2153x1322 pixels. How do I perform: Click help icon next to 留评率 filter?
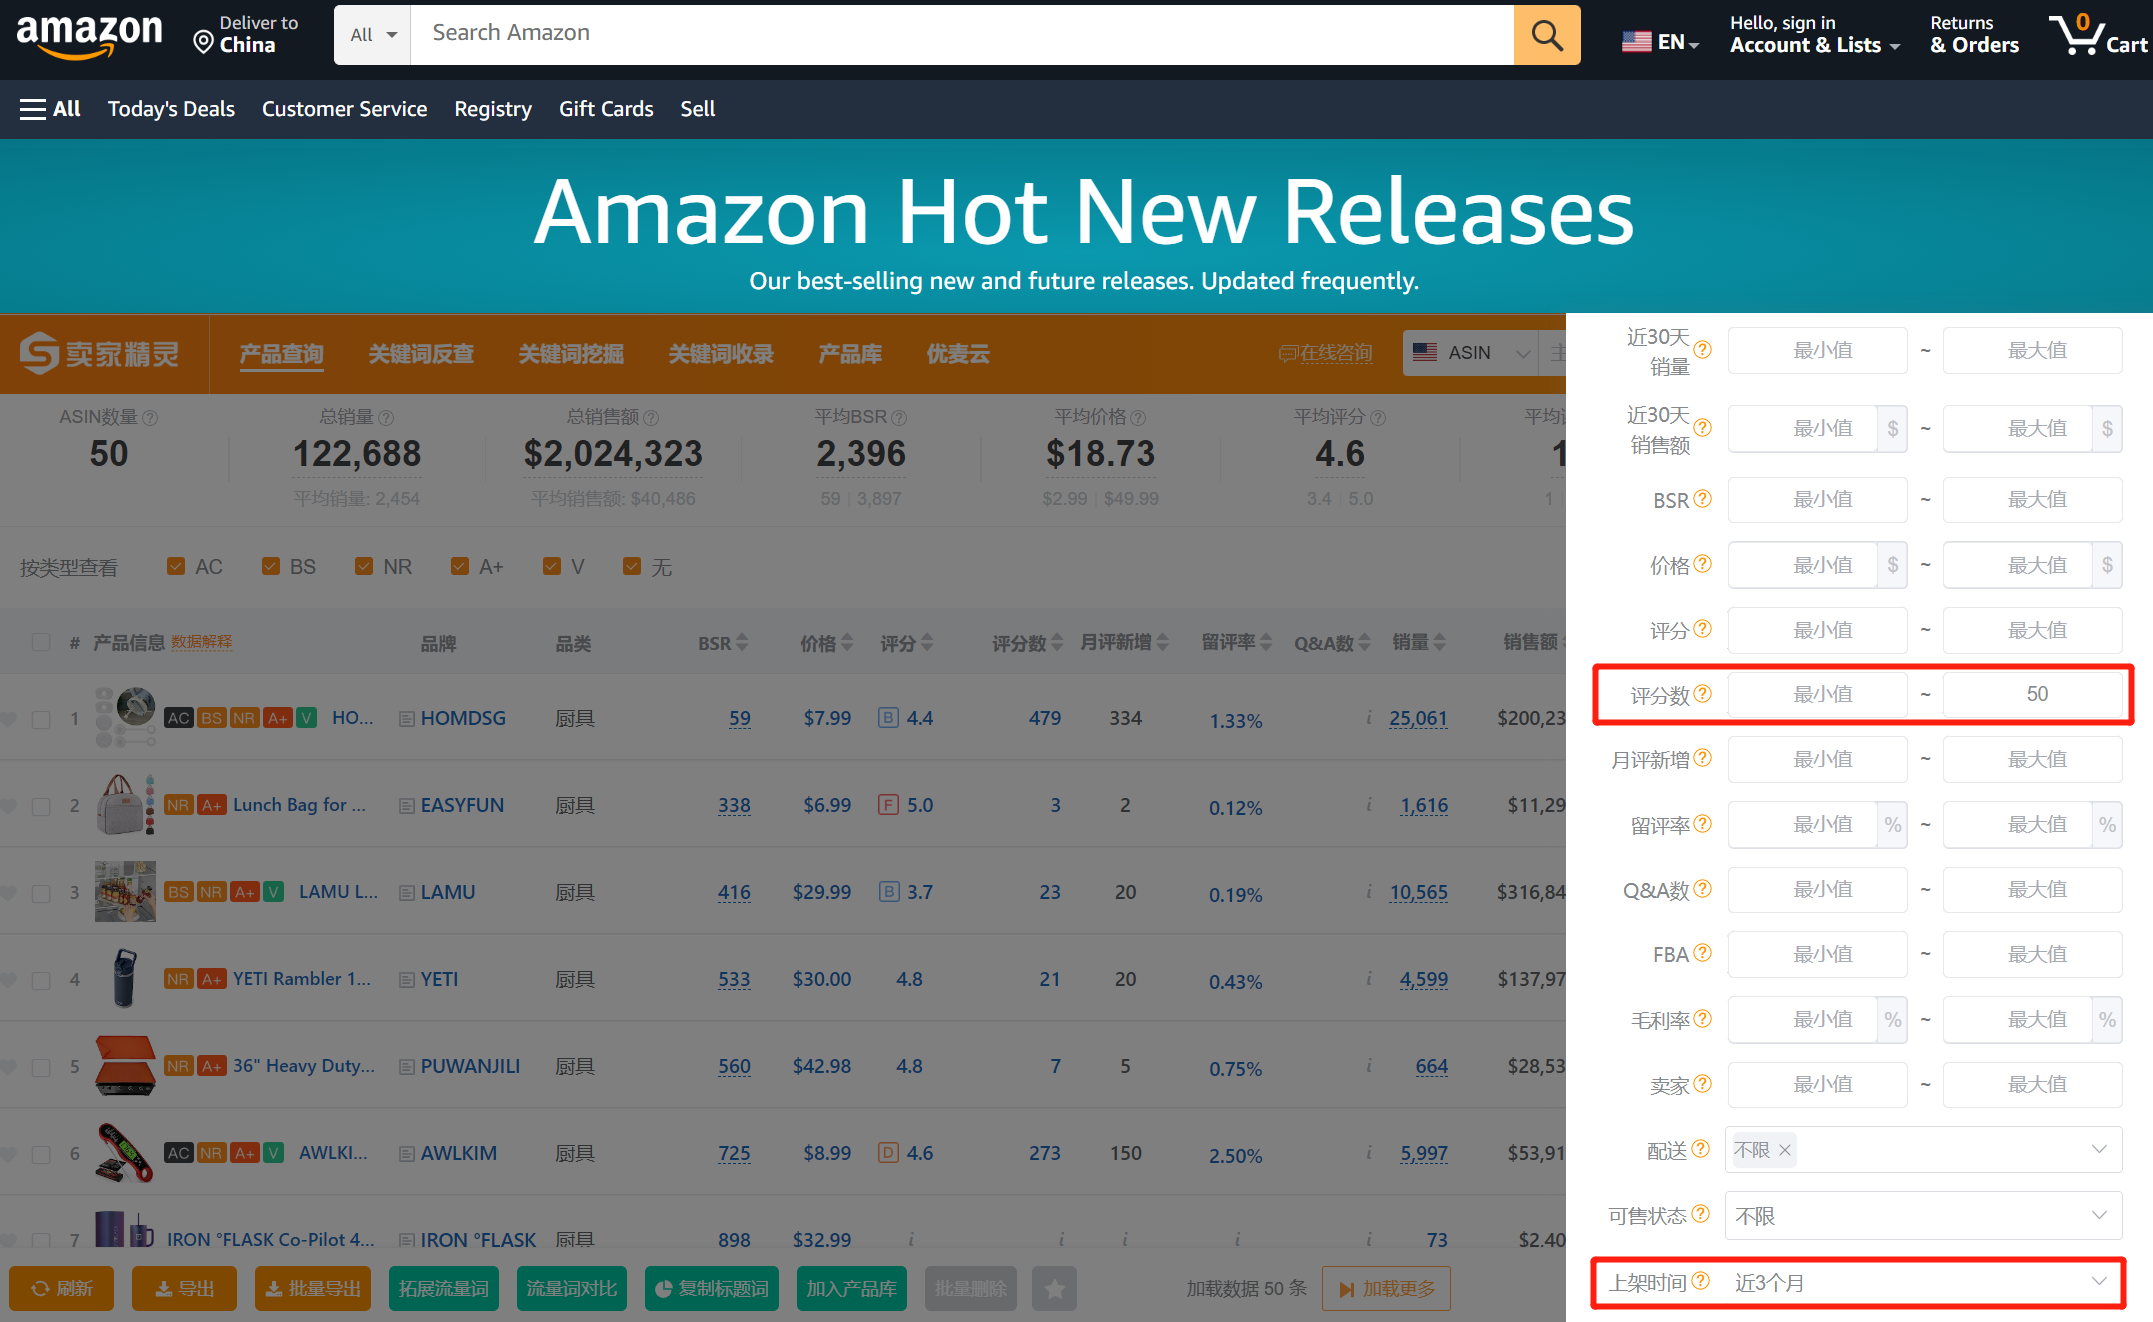[x=1702, y=823]
